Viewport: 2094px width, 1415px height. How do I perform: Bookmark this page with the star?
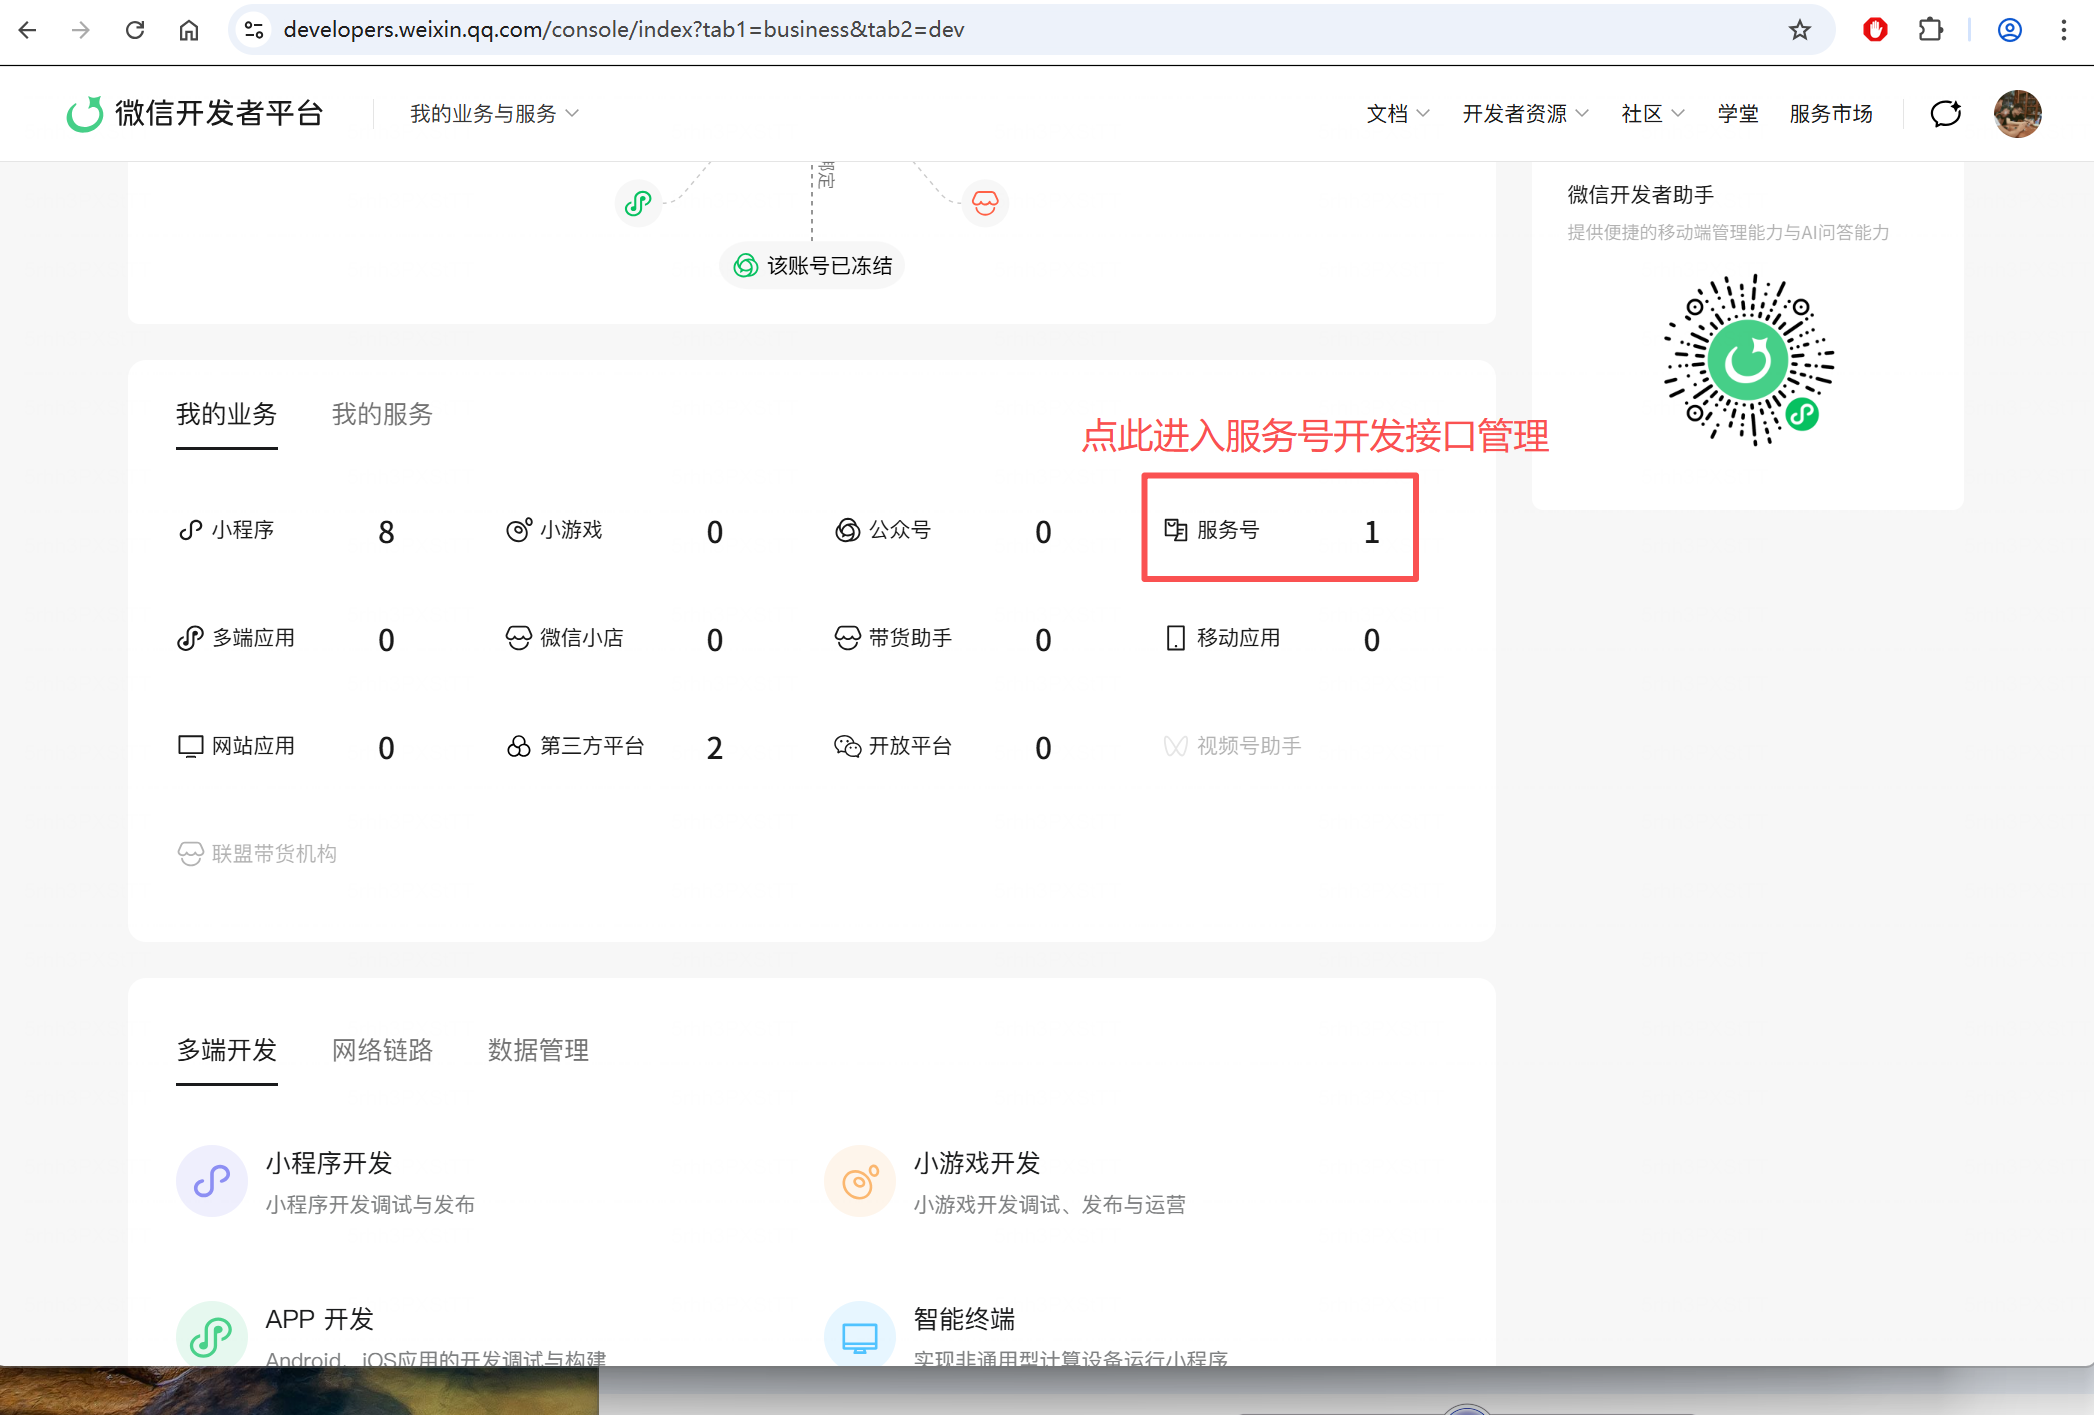tap(1800, 30)
